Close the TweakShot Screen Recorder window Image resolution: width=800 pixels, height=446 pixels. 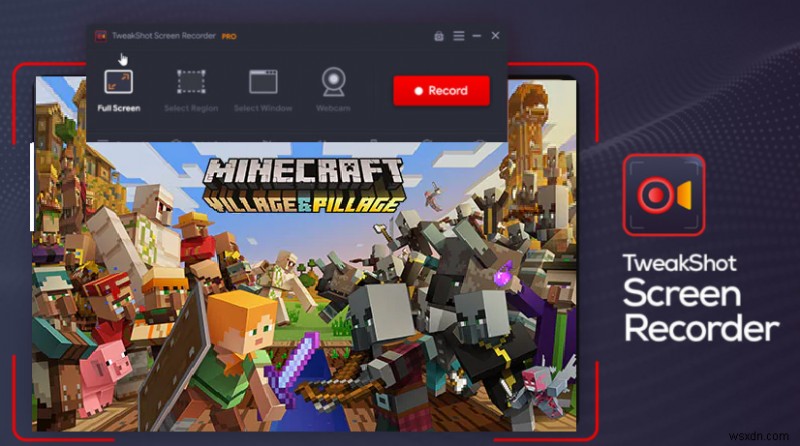click(495, 35)
